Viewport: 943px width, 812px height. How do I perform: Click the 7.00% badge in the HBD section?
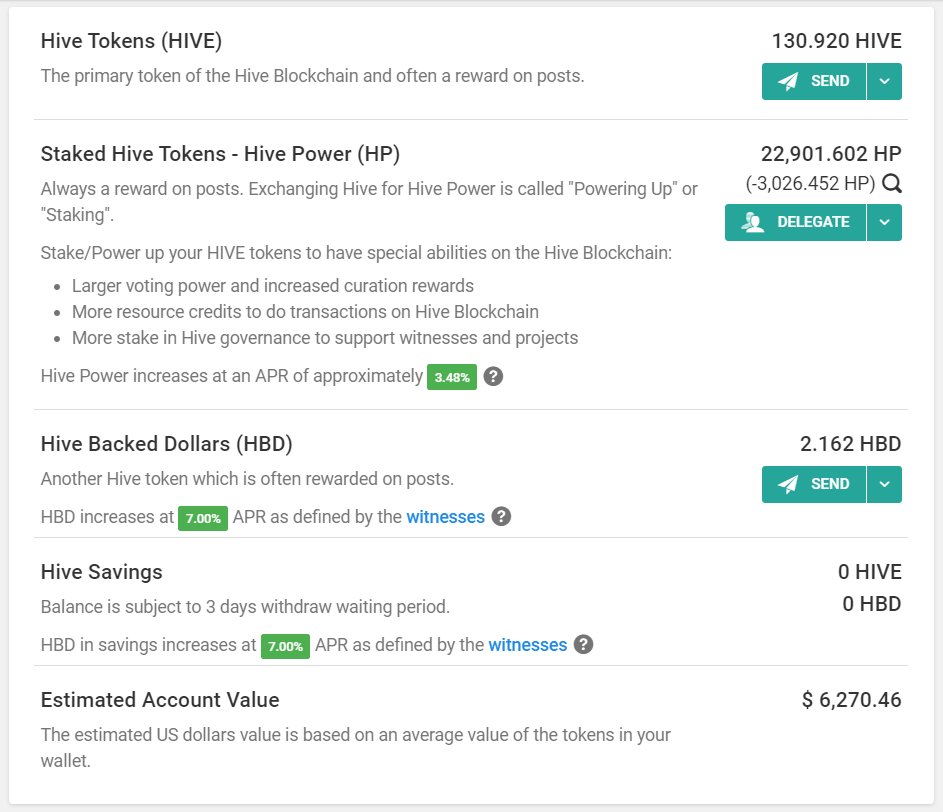coord(203,518)
